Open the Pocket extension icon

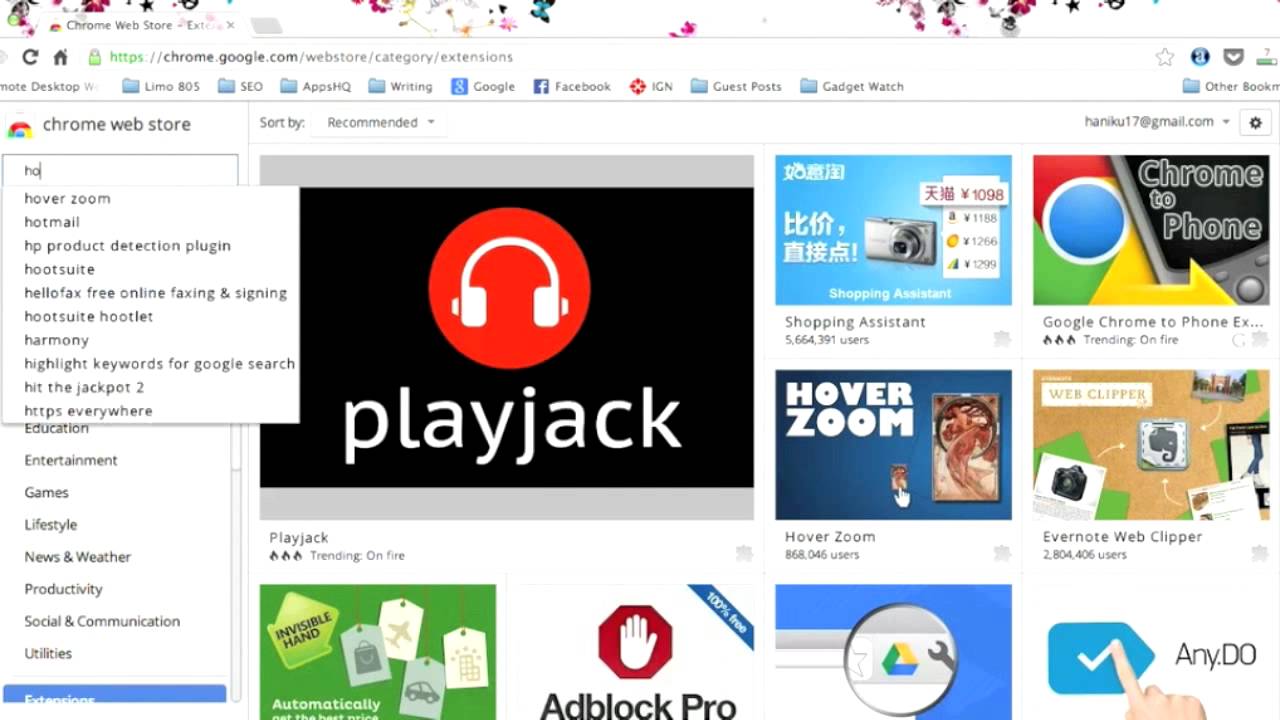1234,57
